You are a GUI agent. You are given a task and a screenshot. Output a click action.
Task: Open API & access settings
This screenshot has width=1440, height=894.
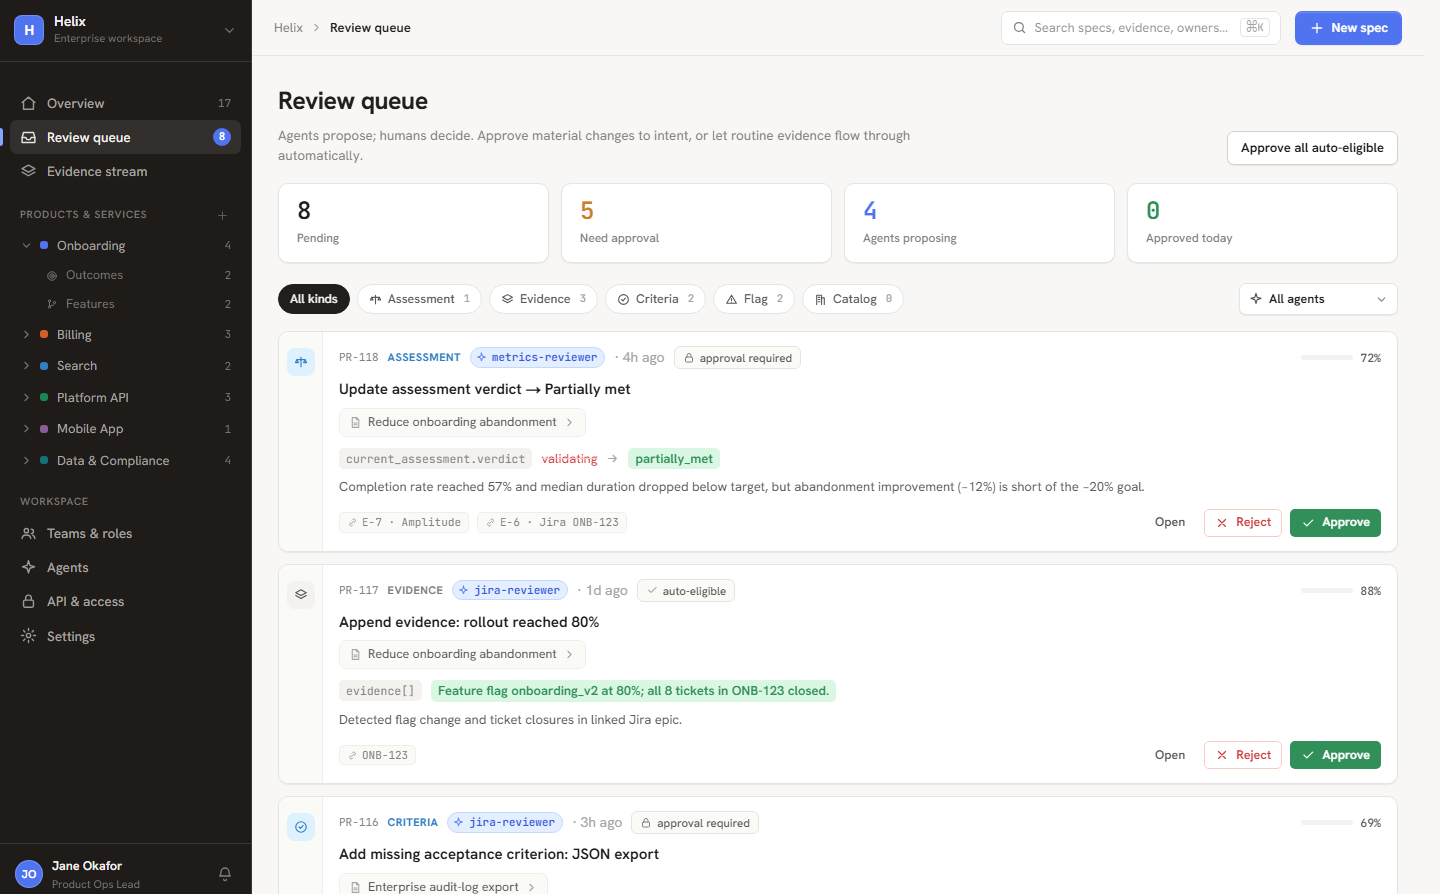tap(125, 601)
